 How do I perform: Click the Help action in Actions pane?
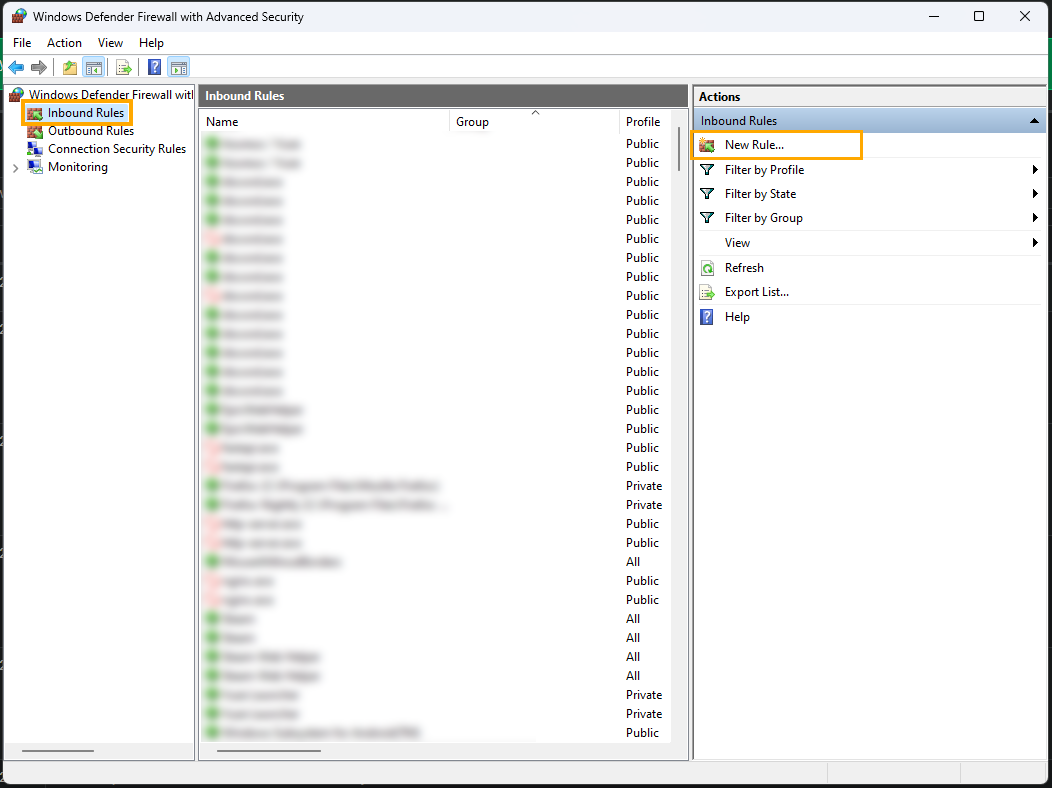[x=737, y=317]
